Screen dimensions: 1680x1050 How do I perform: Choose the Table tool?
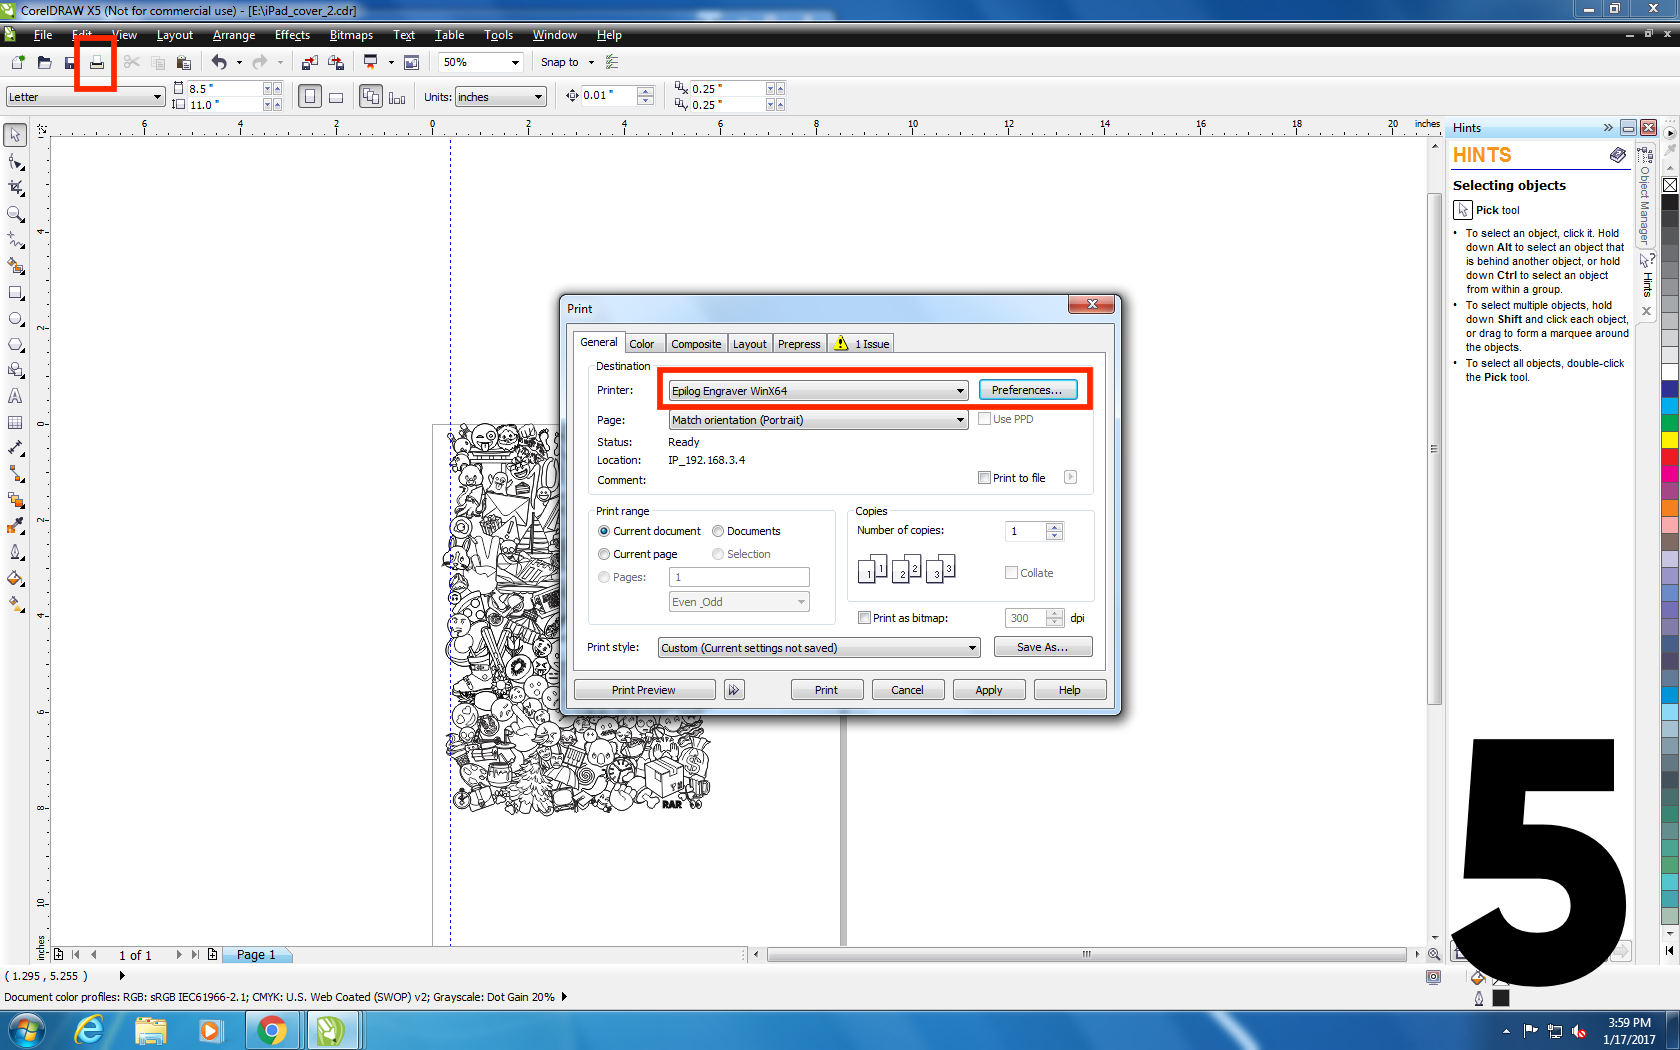(x=15, y=422)
